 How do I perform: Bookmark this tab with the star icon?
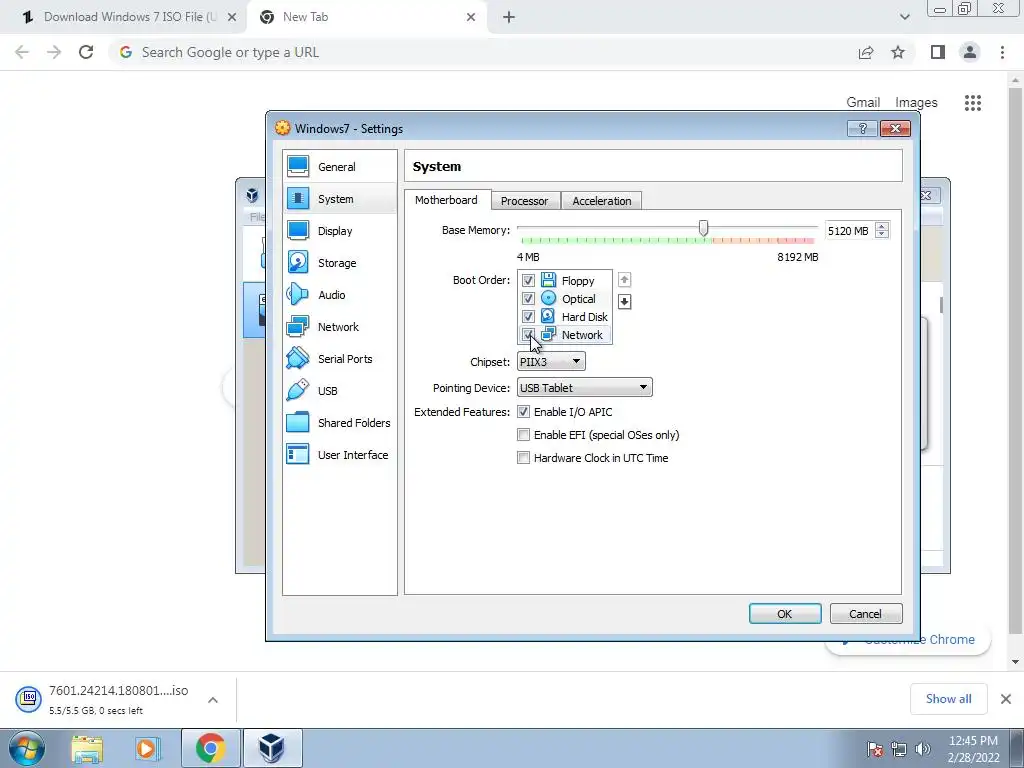click(x=898, y=52)
